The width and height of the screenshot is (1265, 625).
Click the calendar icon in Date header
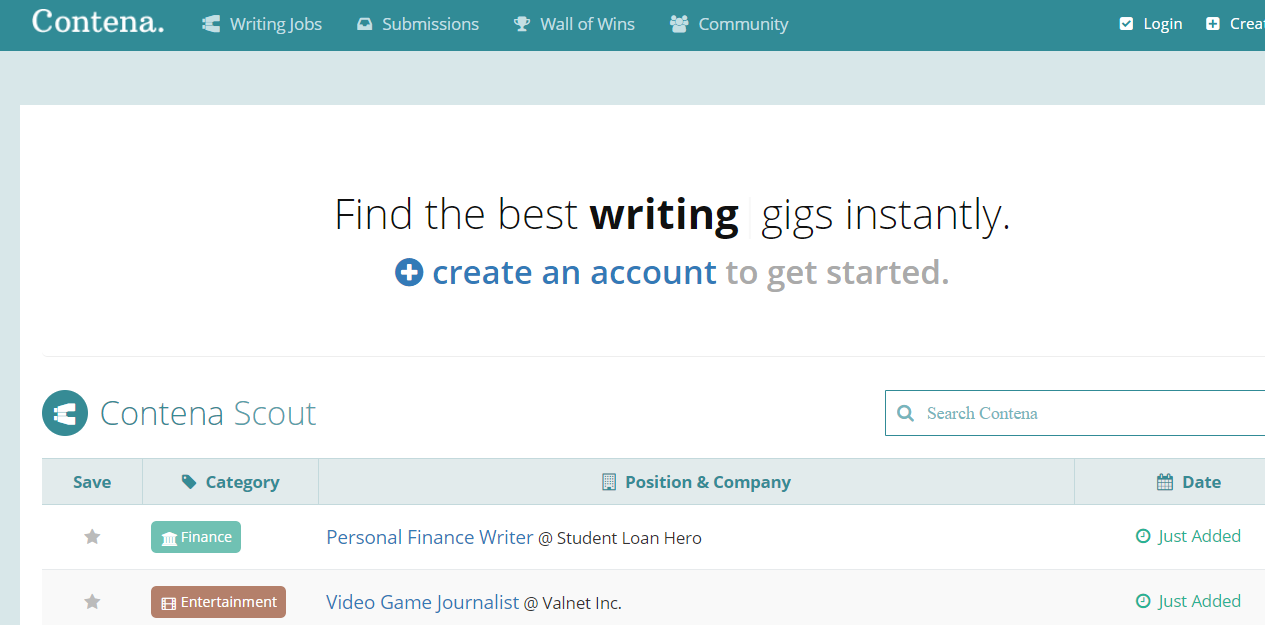point(1165,482)
